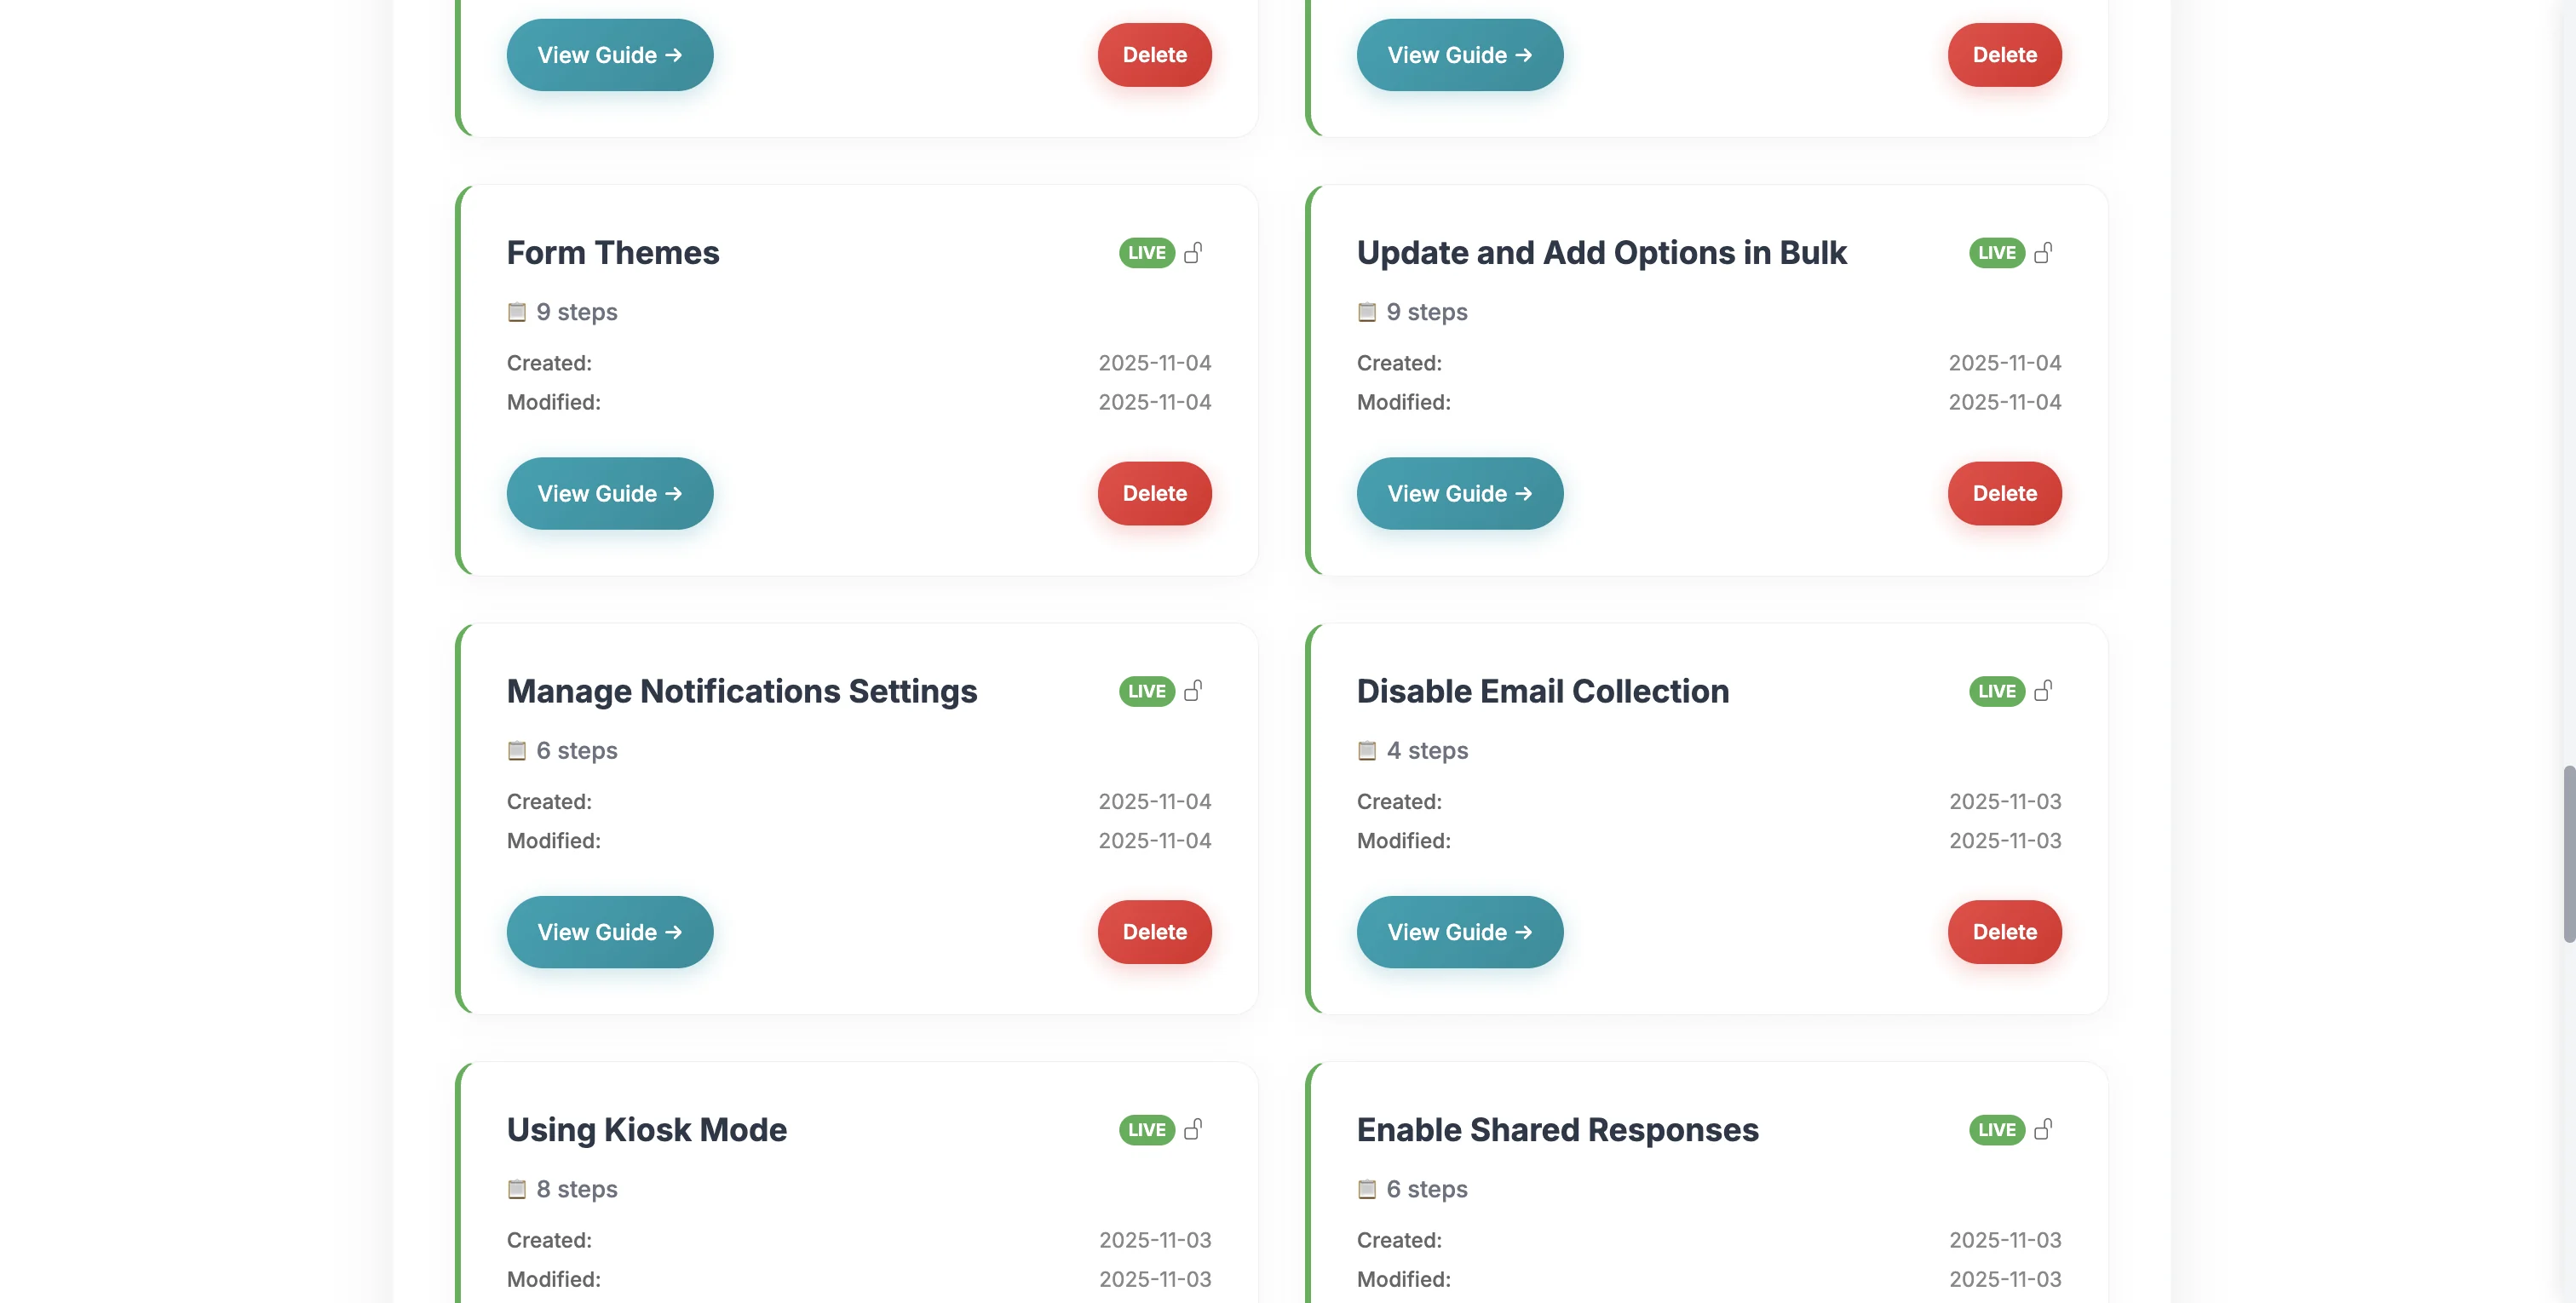
Task: Click the clipboard icon beside 9 steps on Form Themes
Action: point(516,311)
